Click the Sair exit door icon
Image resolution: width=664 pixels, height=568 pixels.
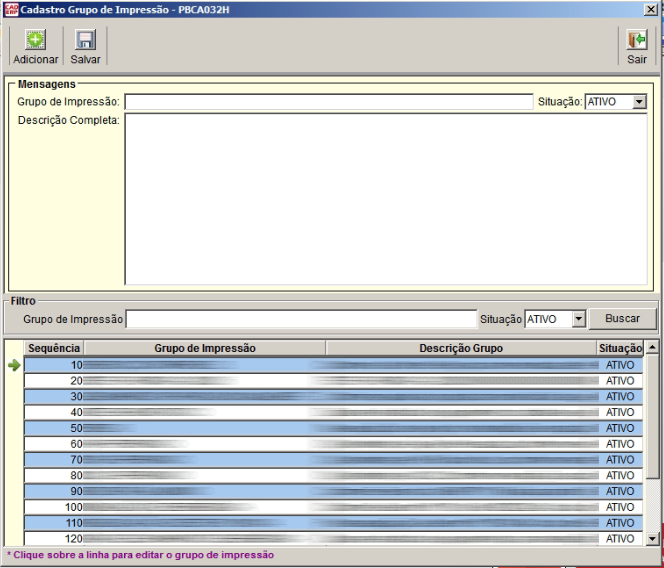pyautogui.click(x=636, y=40)
